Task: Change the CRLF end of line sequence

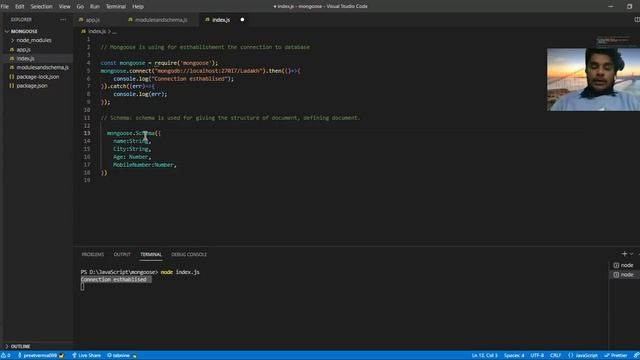Action: (556, 356)
